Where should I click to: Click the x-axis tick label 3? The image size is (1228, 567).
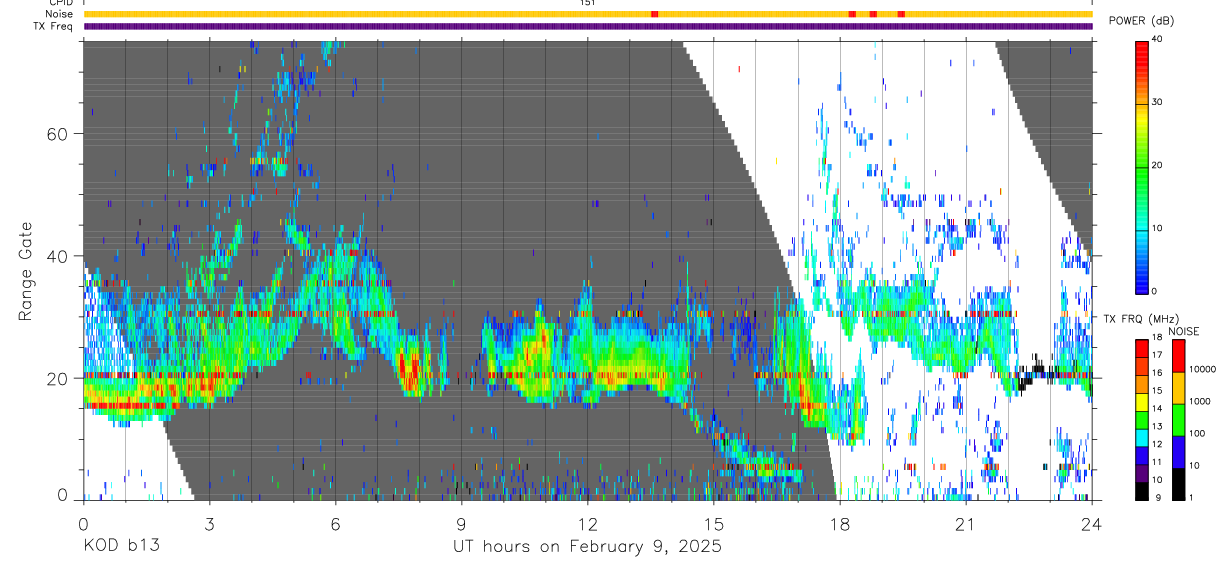(x=209, y=524)
